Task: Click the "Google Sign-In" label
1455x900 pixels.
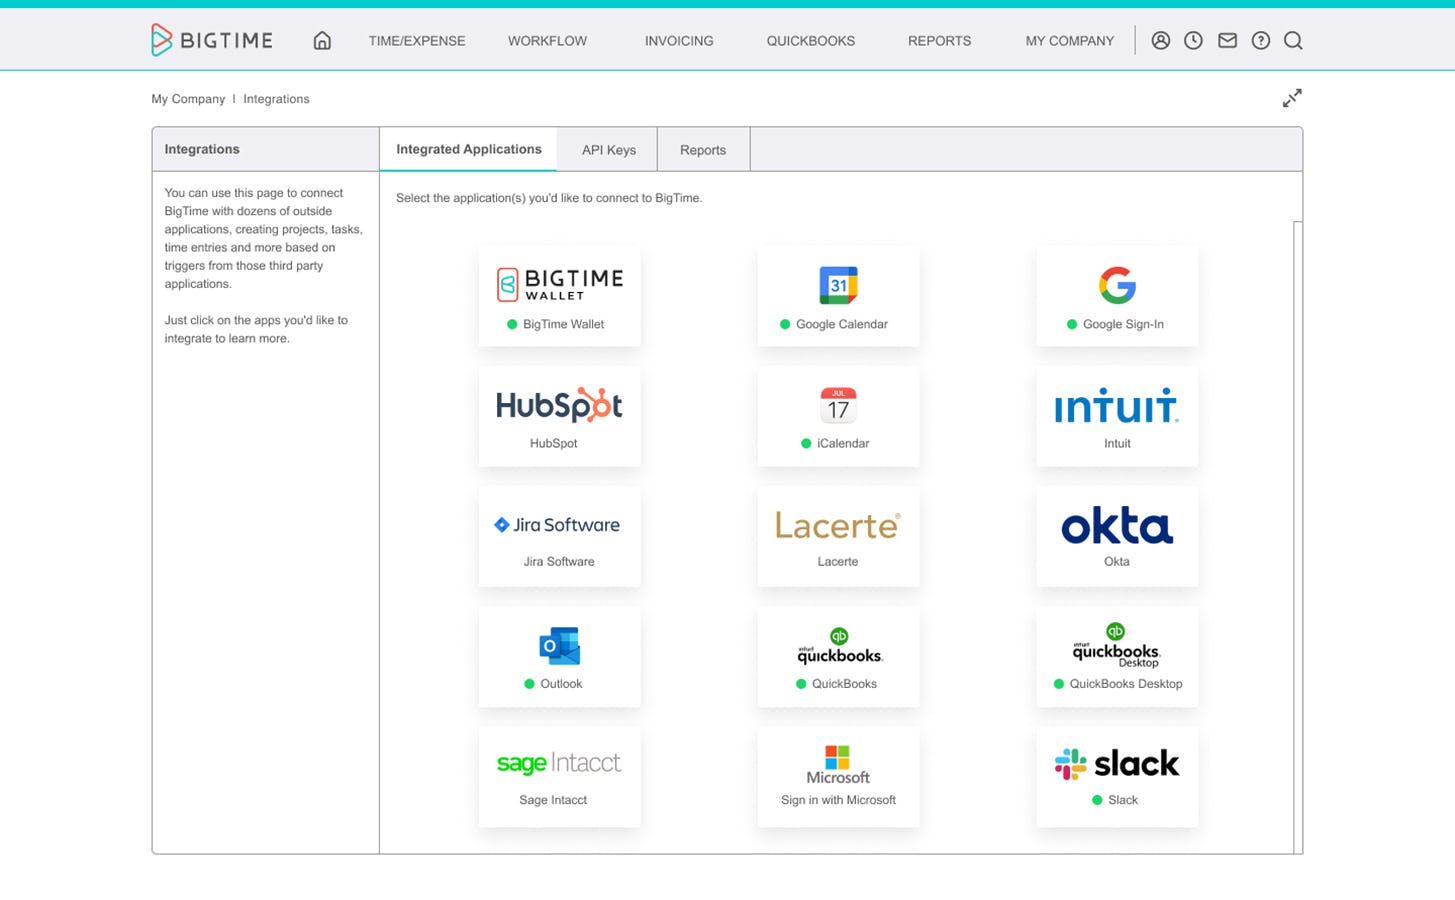Action: [x=1123, y=324]
